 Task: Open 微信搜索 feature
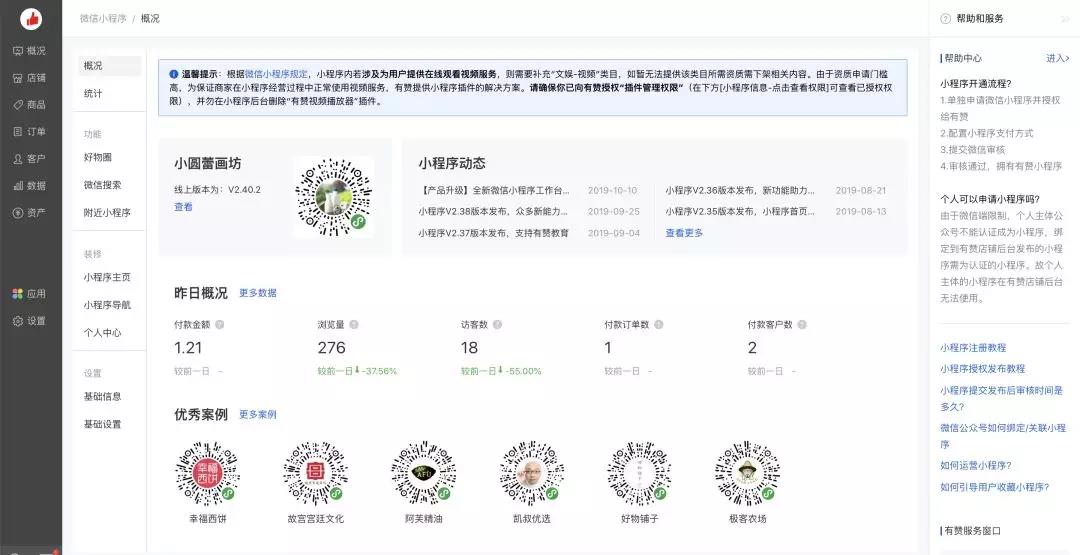click(x=103, y=185)
